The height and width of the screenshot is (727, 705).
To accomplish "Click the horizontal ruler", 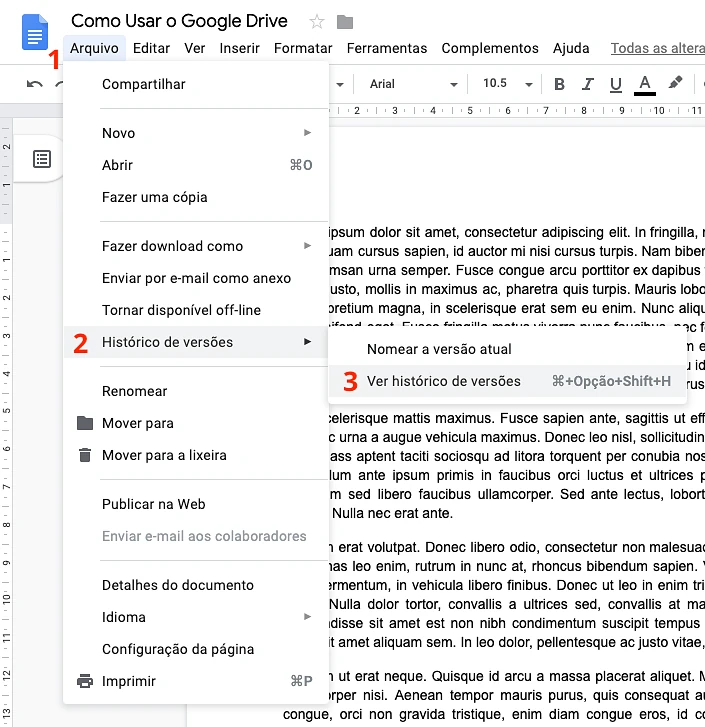I will point(517,111).
